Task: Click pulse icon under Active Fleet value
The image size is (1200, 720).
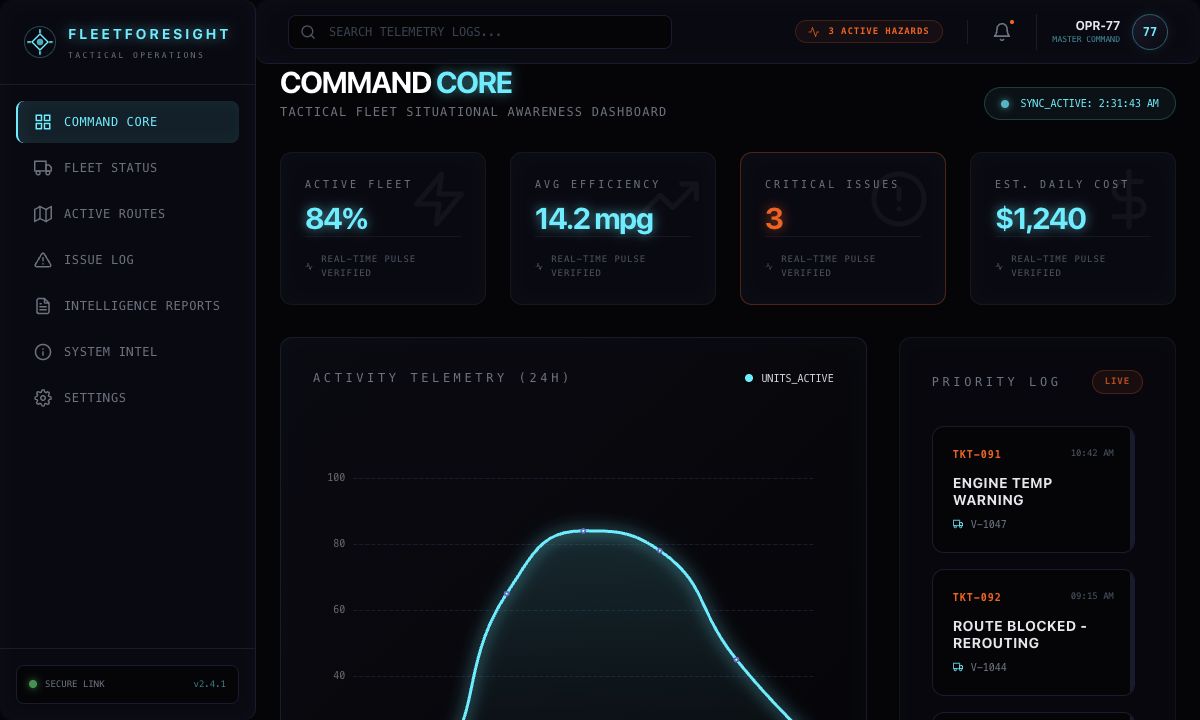Action: pos(309,266)
